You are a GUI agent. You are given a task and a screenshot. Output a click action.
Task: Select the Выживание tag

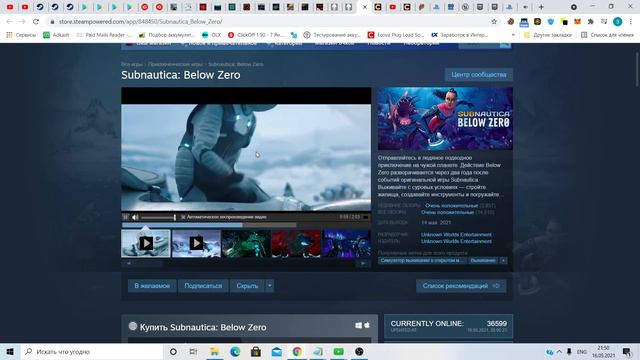pos(483,260)
